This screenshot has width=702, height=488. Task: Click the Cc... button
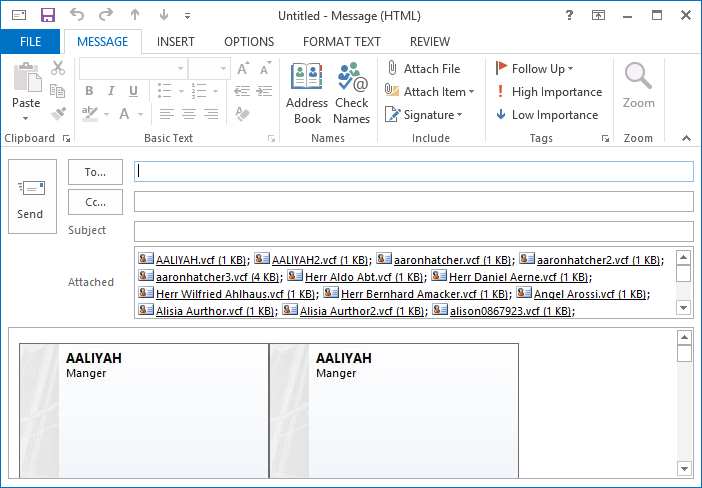pyautogui.click(x=95, y=202)
